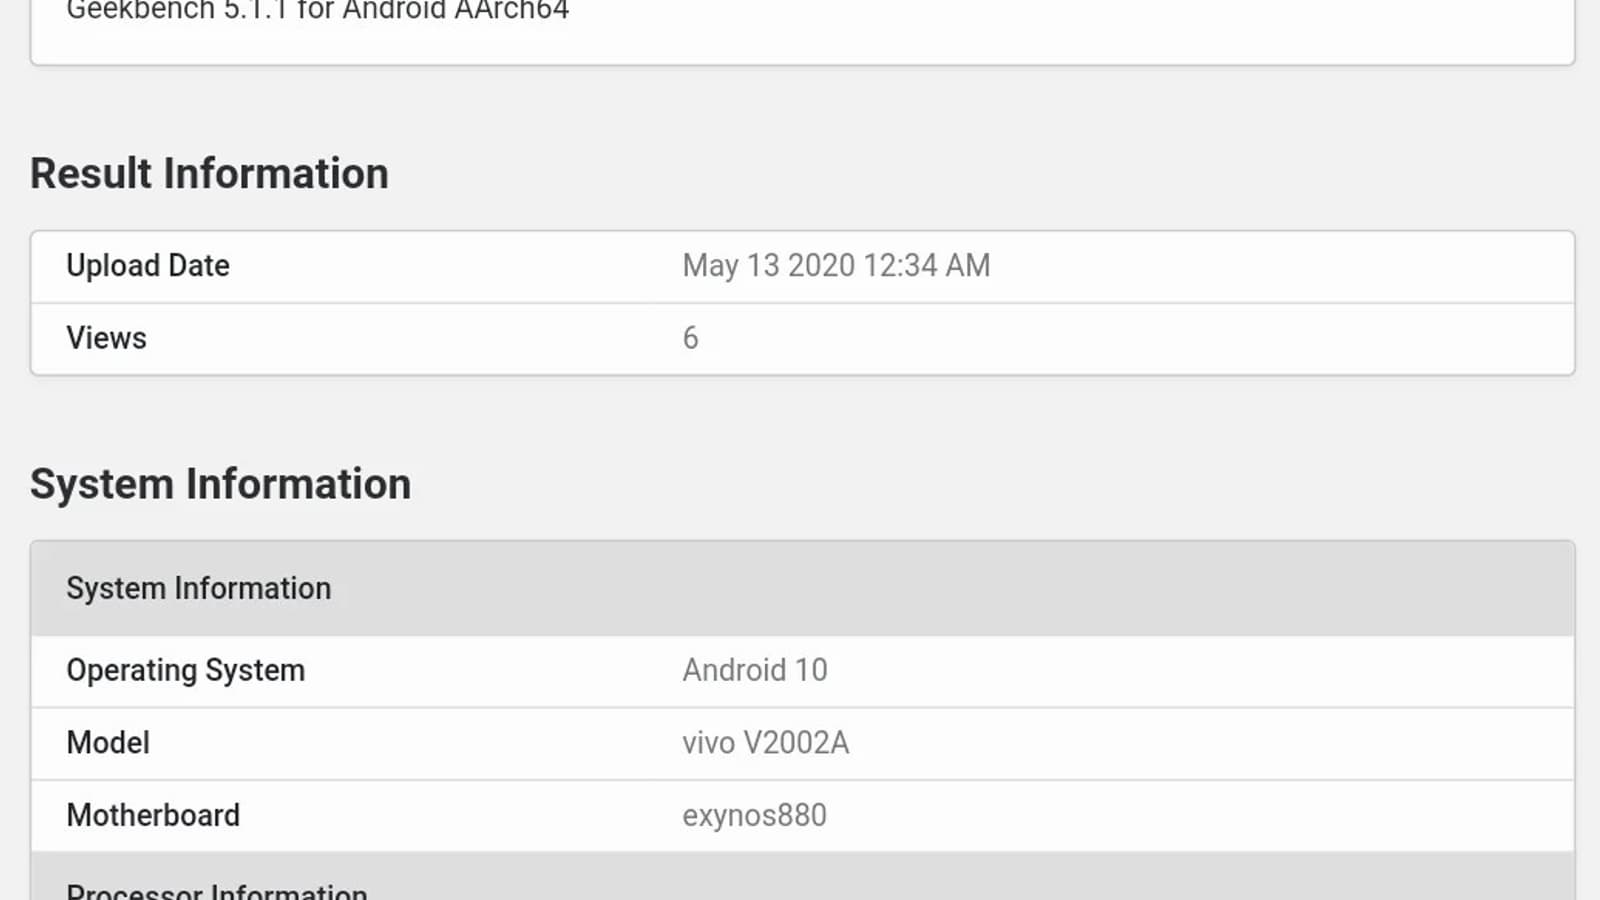Click the Model row label
Screen dimensions: 1600x900
click(108, 743)
